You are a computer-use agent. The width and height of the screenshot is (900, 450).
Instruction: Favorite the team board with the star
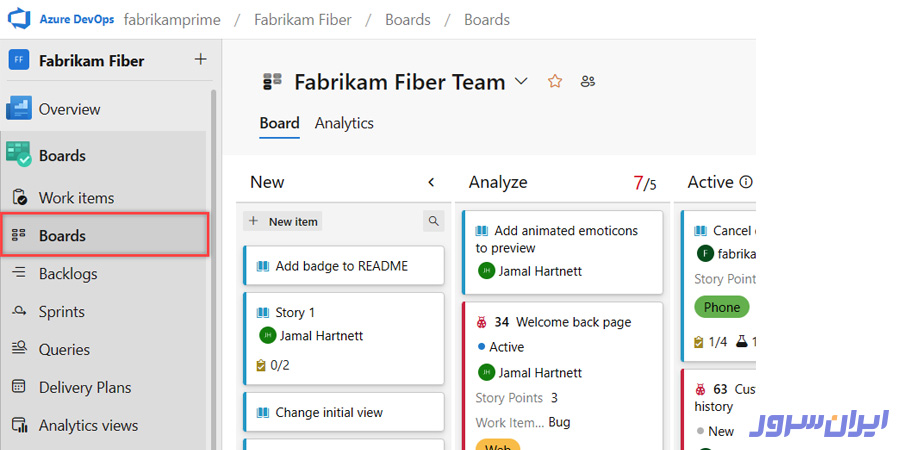click(x=554, y=82)
